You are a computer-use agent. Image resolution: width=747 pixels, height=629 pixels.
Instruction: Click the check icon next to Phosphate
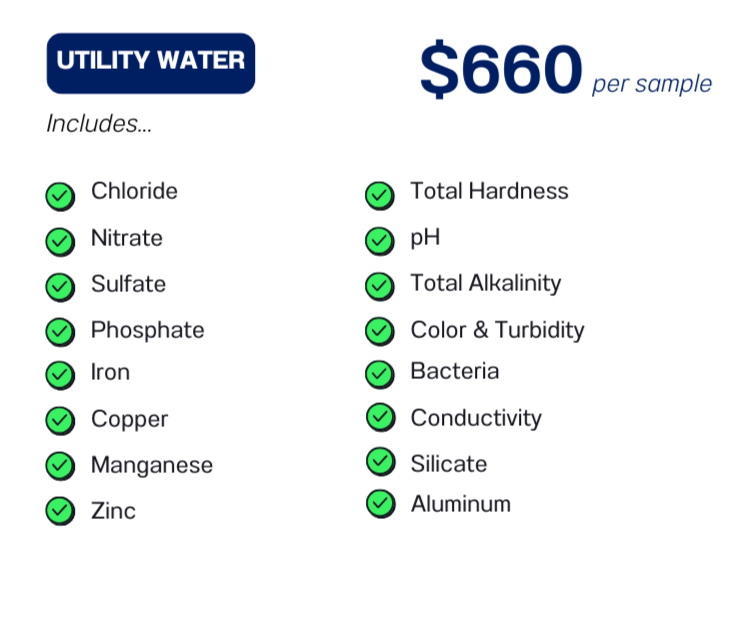(61, 332)
